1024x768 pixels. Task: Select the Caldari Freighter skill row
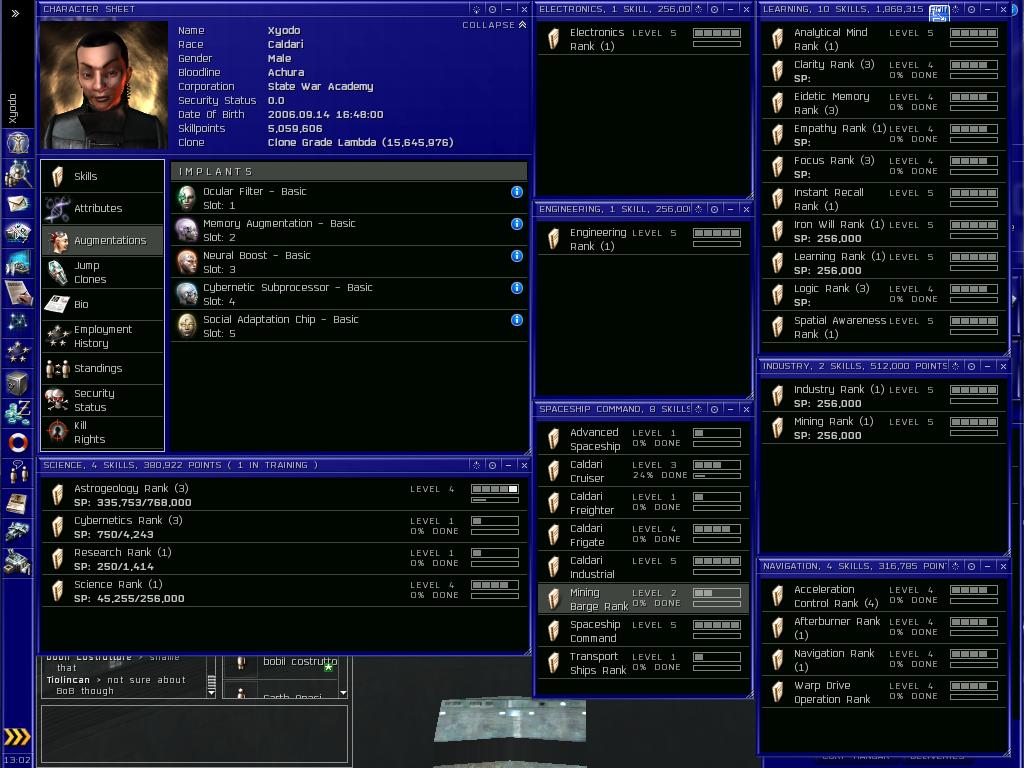coord(643,503)
